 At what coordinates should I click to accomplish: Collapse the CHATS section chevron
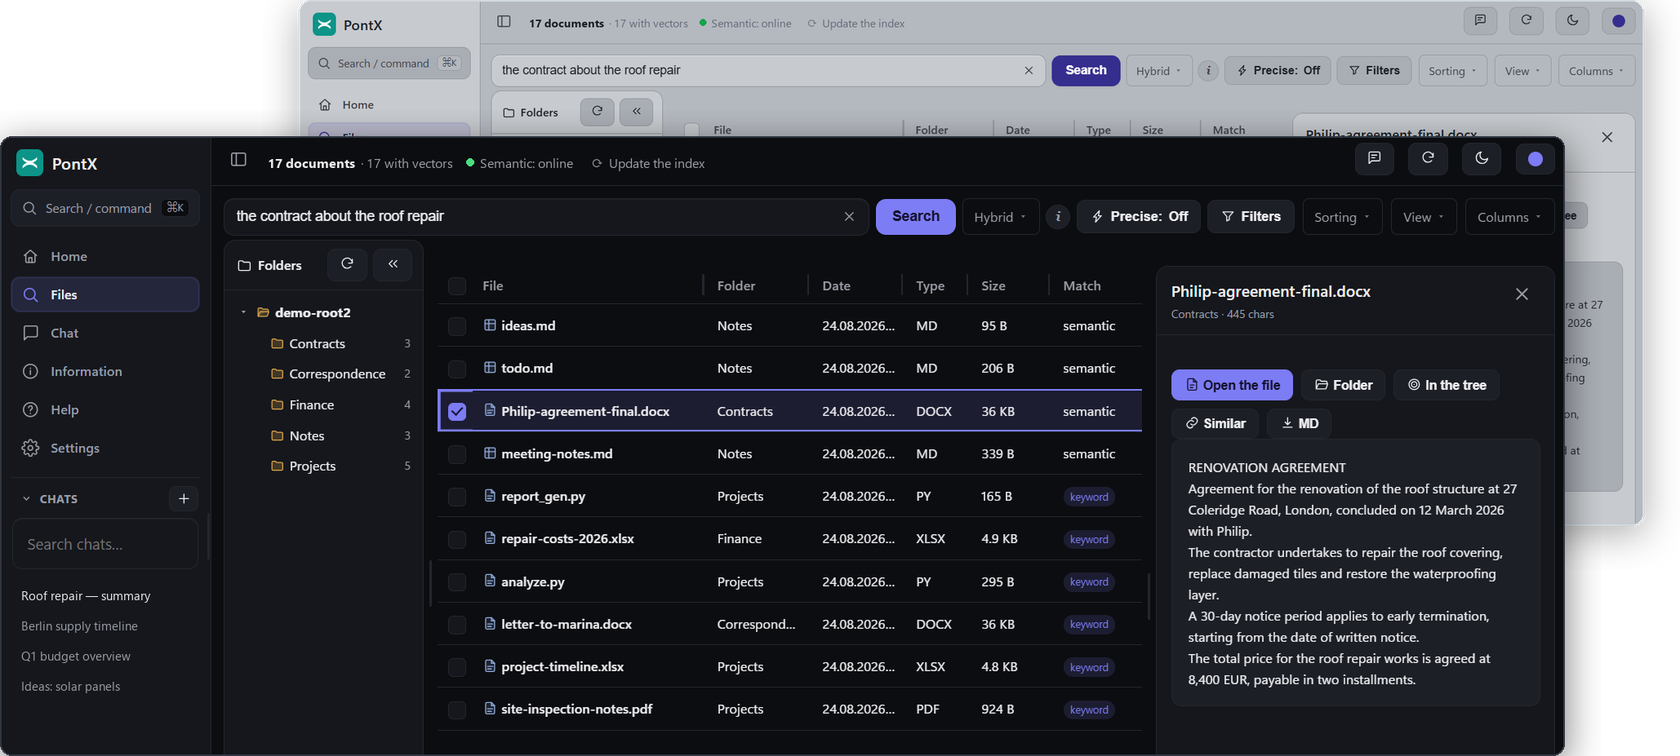click(26, 498)
